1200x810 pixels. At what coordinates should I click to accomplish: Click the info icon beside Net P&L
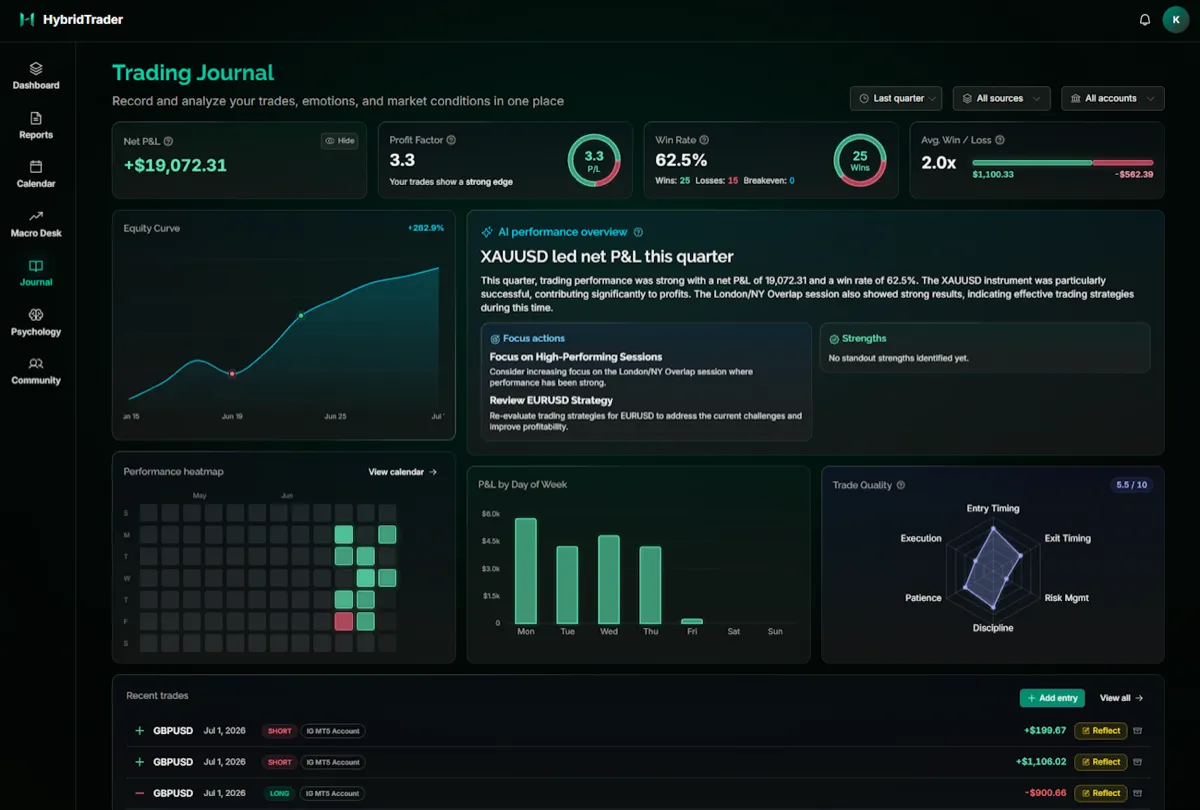click(x=168, y=141)
